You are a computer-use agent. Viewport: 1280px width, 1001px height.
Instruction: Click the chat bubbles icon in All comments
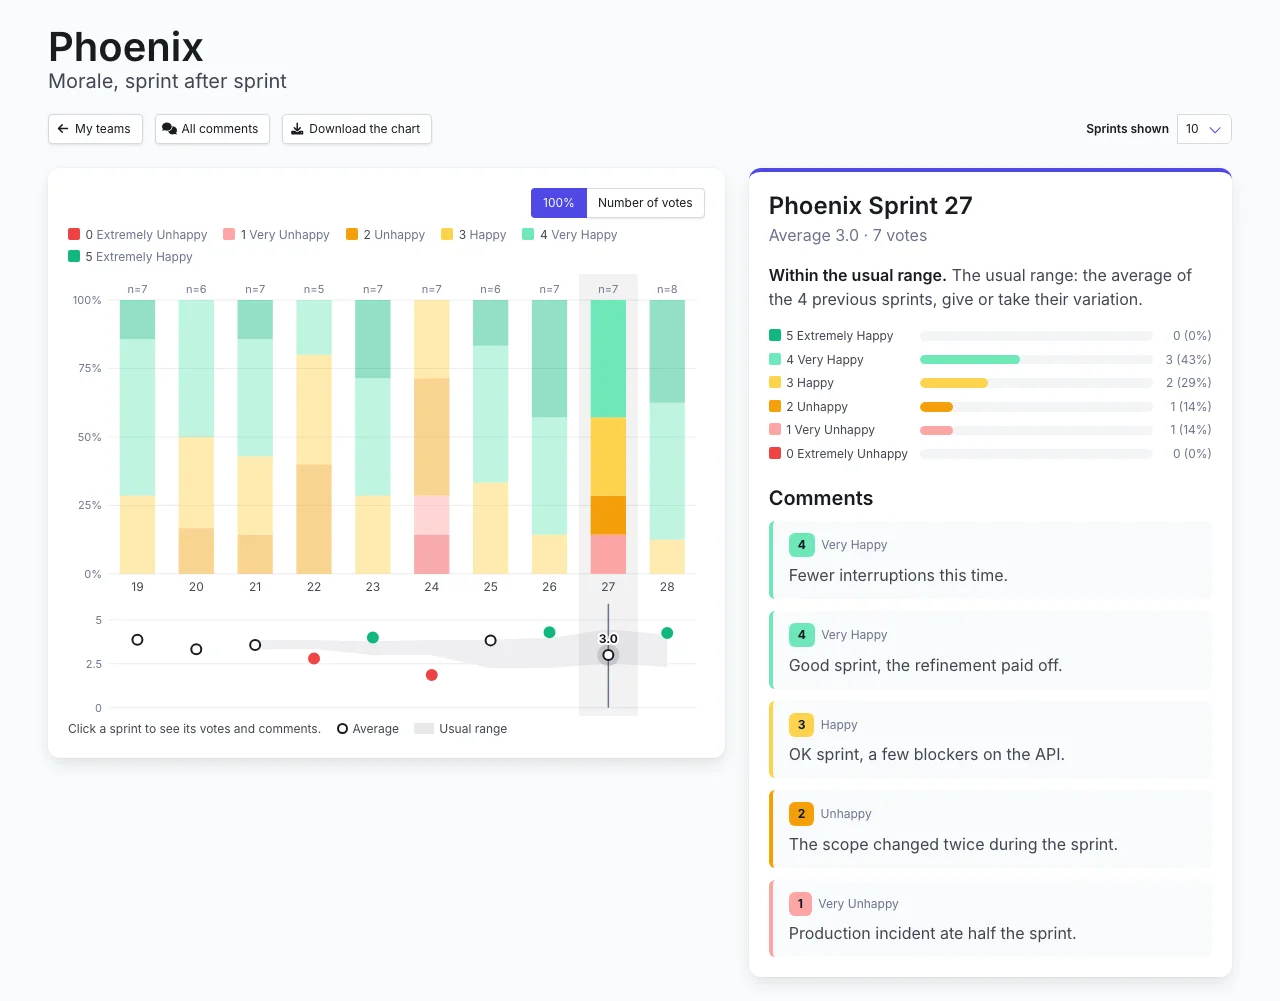click(x=169, y=129)
